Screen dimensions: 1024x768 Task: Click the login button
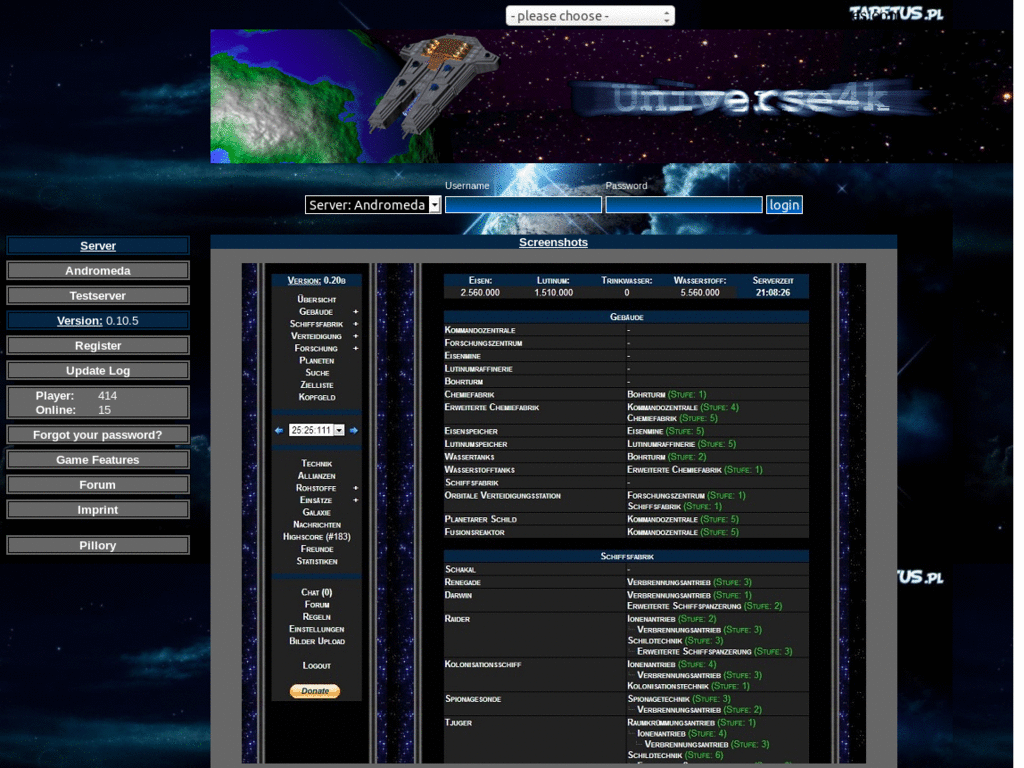point(784,205)
